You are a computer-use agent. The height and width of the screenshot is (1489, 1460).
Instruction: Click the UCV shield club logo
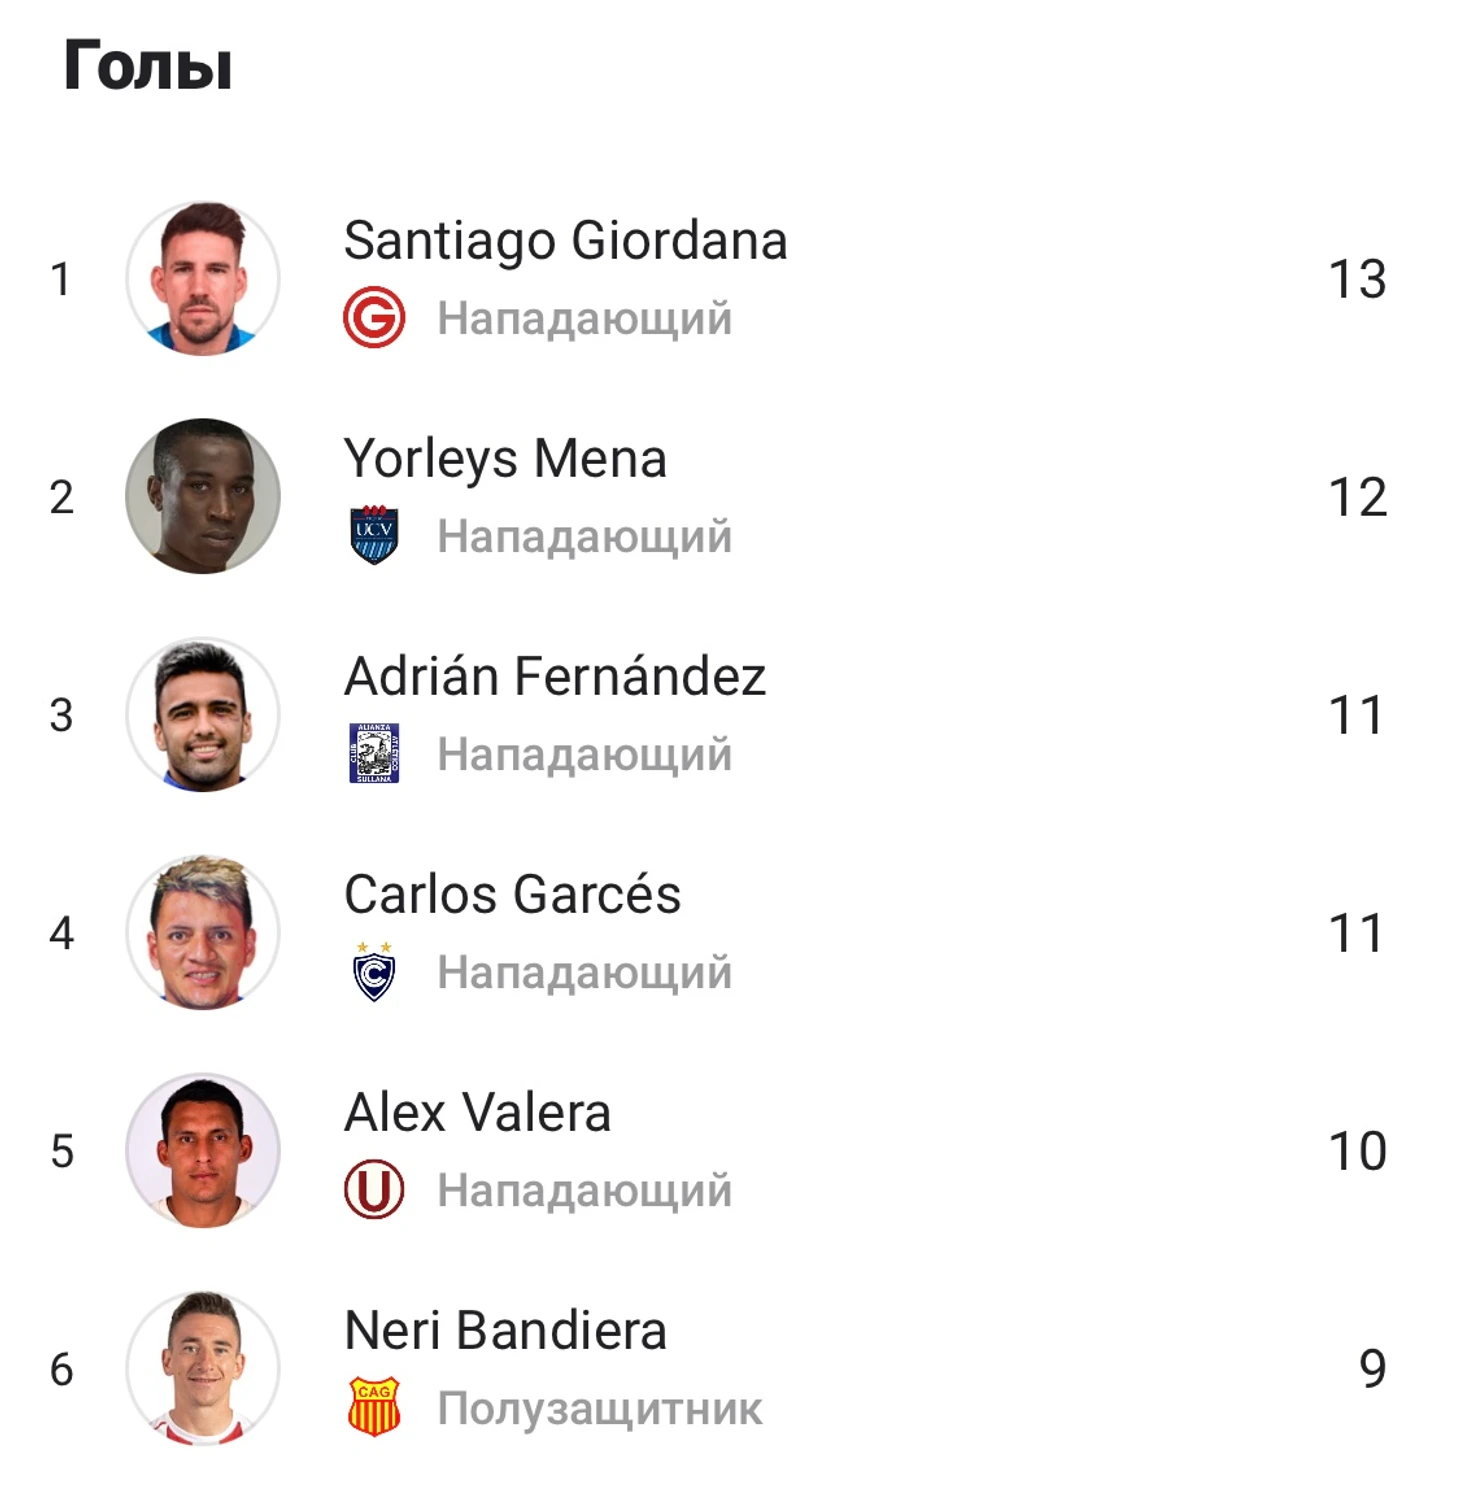(374, 536)
